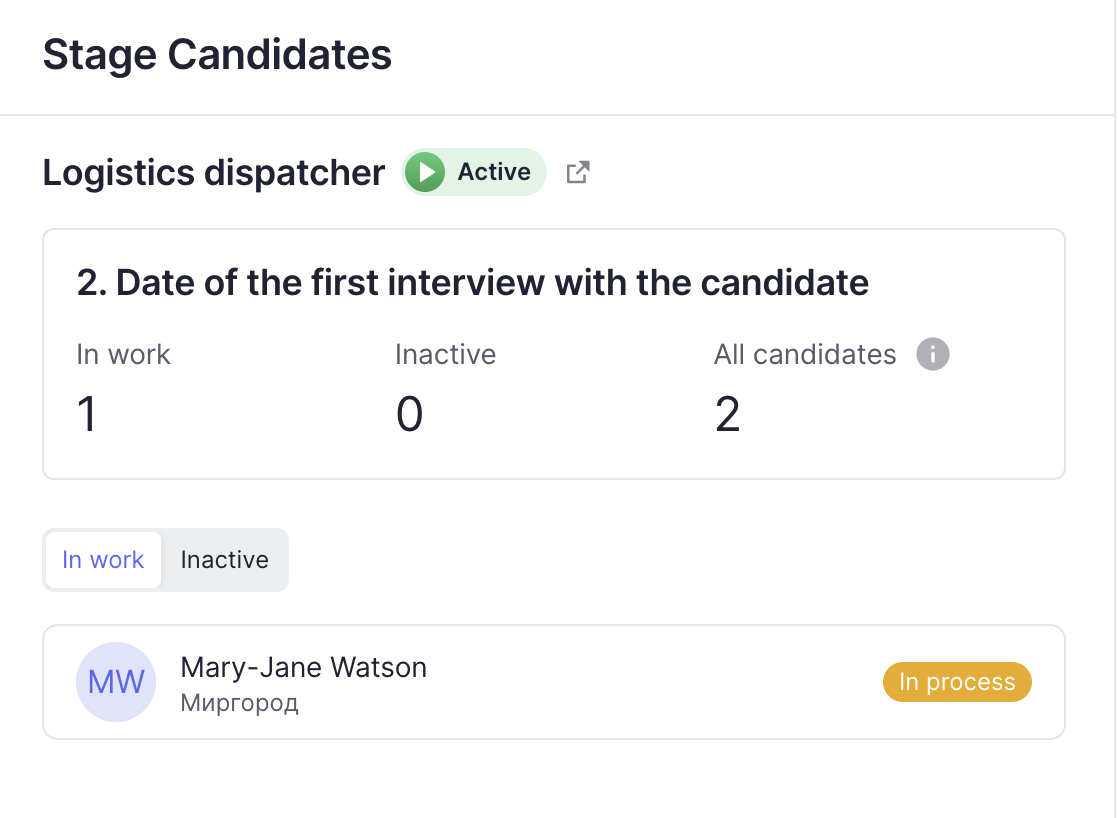Viewport: 1118px width, 818px height.
Task: Expand the All candidates counter details
Action: [726, 413]
